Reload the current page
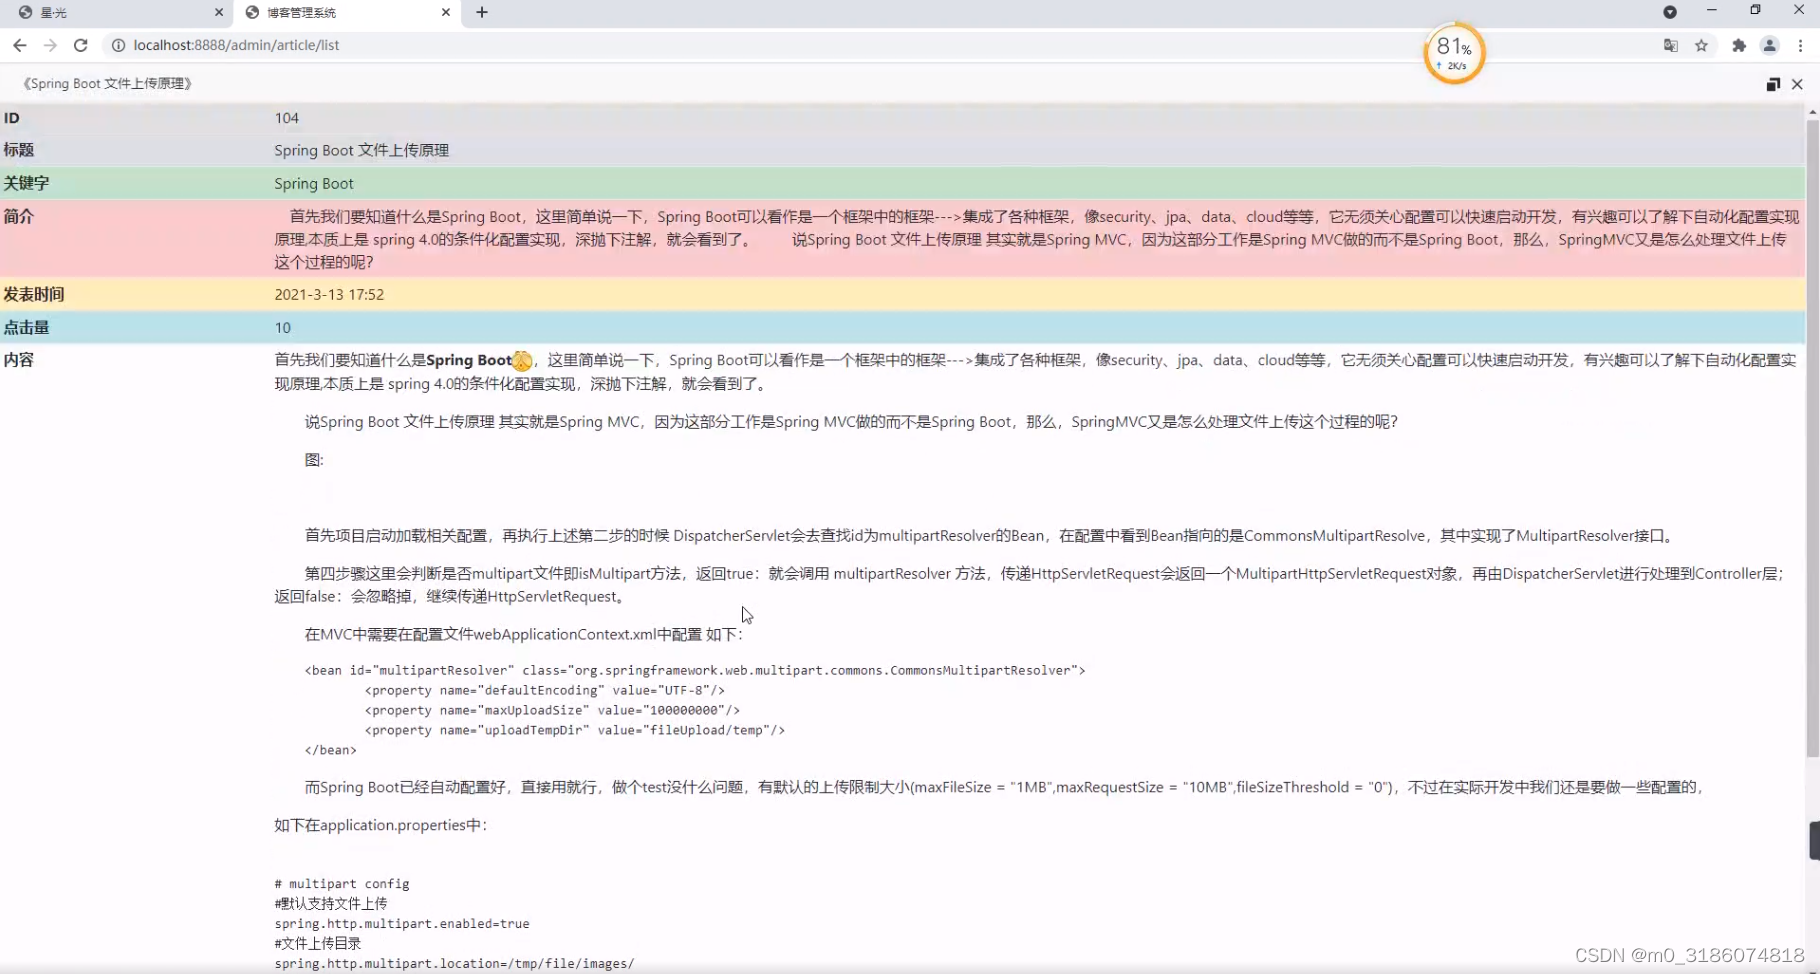This screenshot has height=974, width=1820. point(81,45)
